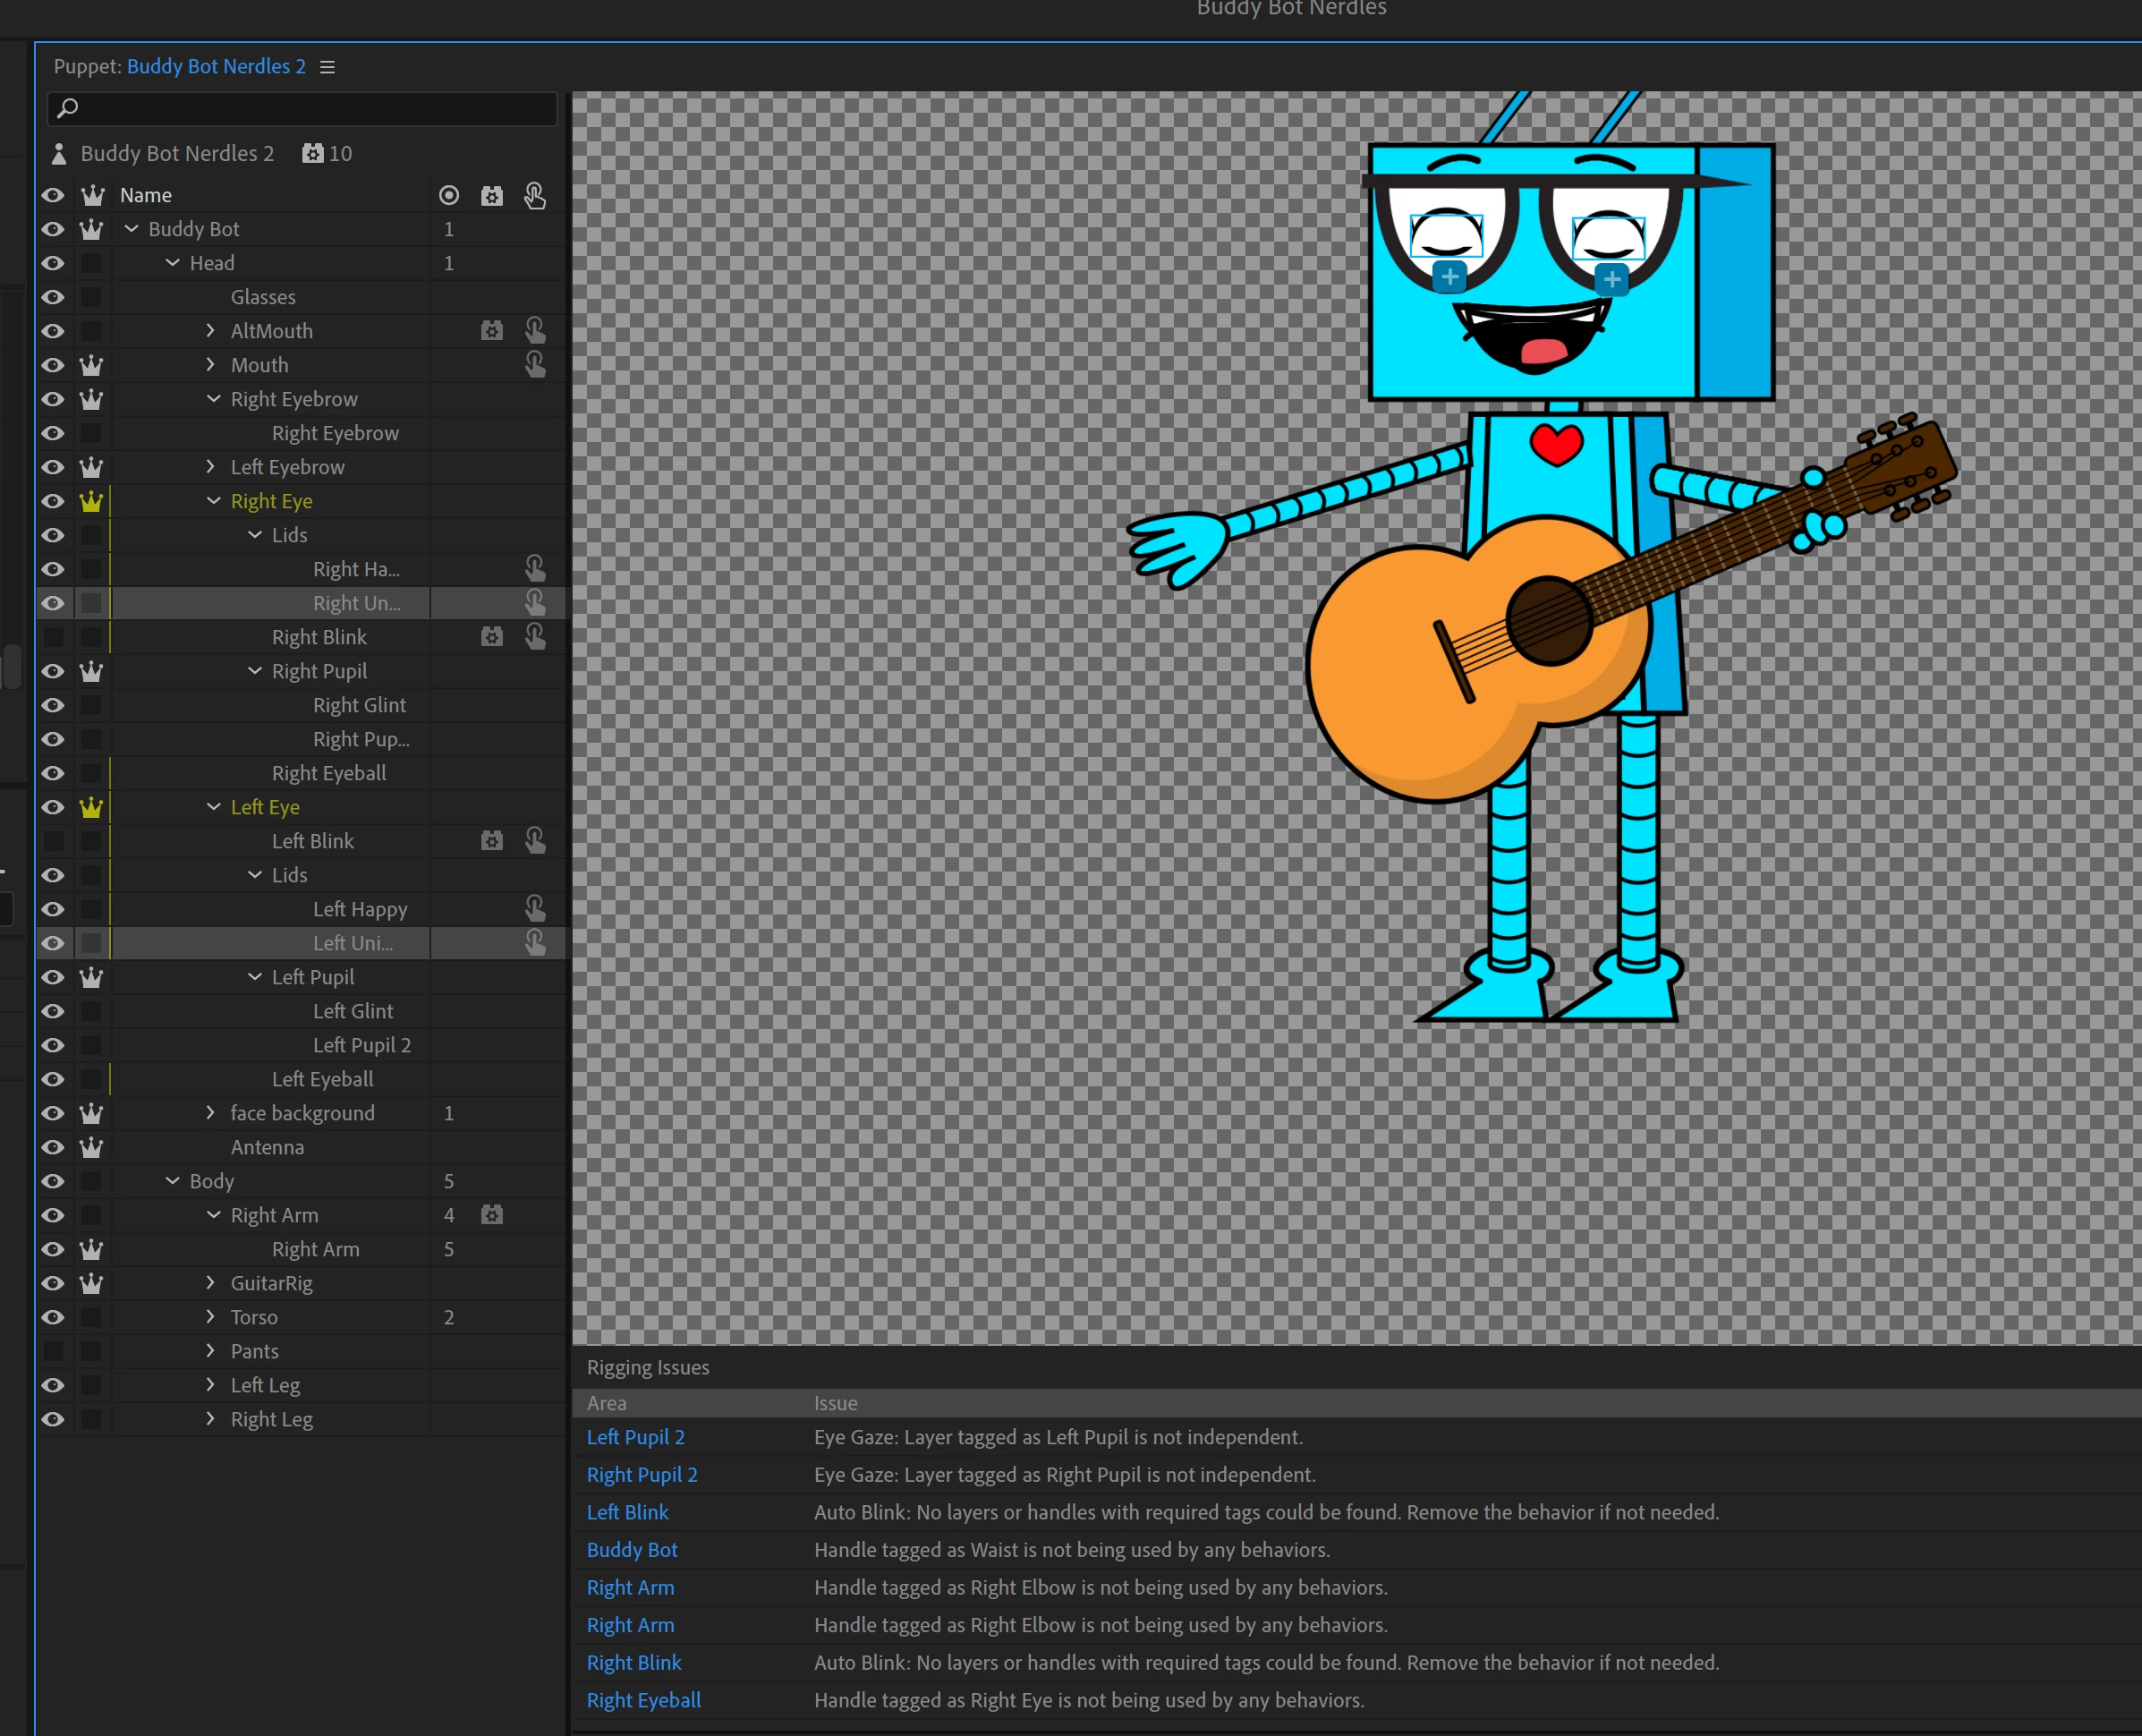Toggle visibility of GuitarRig layer
The width and height of the screenshot is (2142, 1736).
coord(53,1283)
